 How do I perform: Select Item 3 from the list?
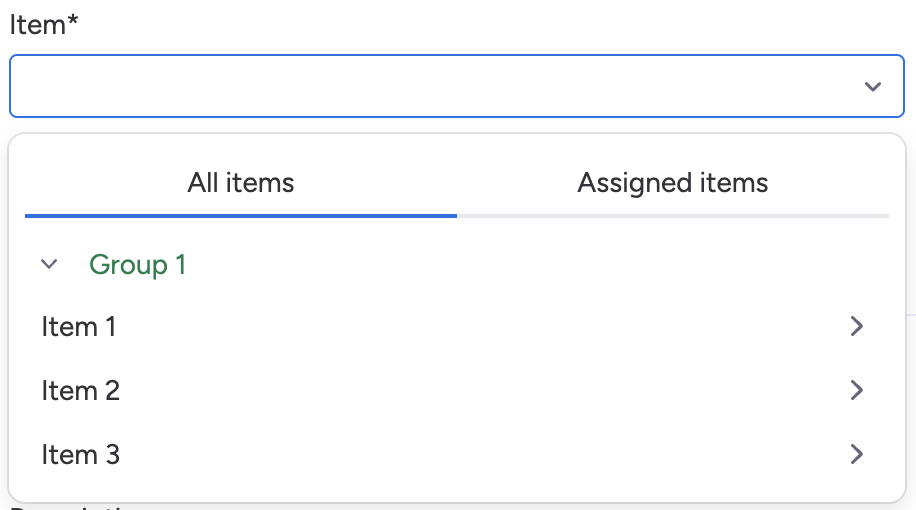tap(81, 455)
